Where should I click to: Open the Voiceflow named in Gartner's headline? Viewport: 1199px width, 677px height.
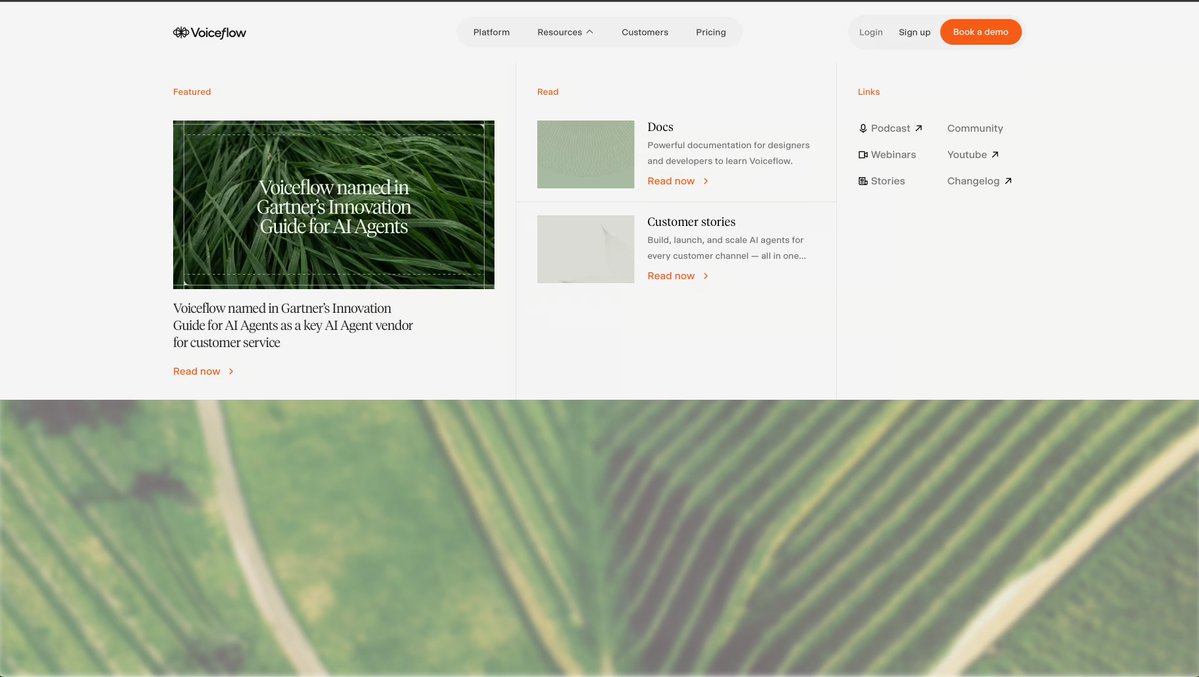pyautogui.click(x=293, y=325)
